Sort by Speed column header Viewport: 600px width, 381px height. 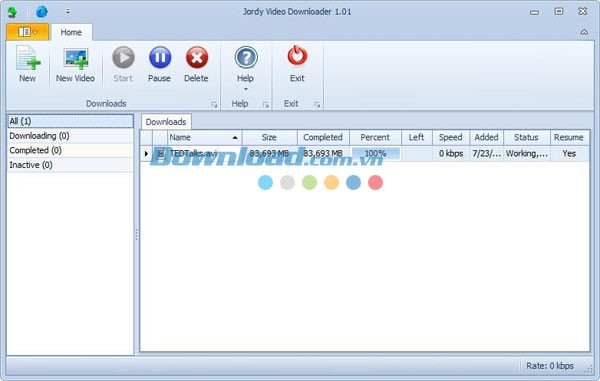tap(451, 137)
